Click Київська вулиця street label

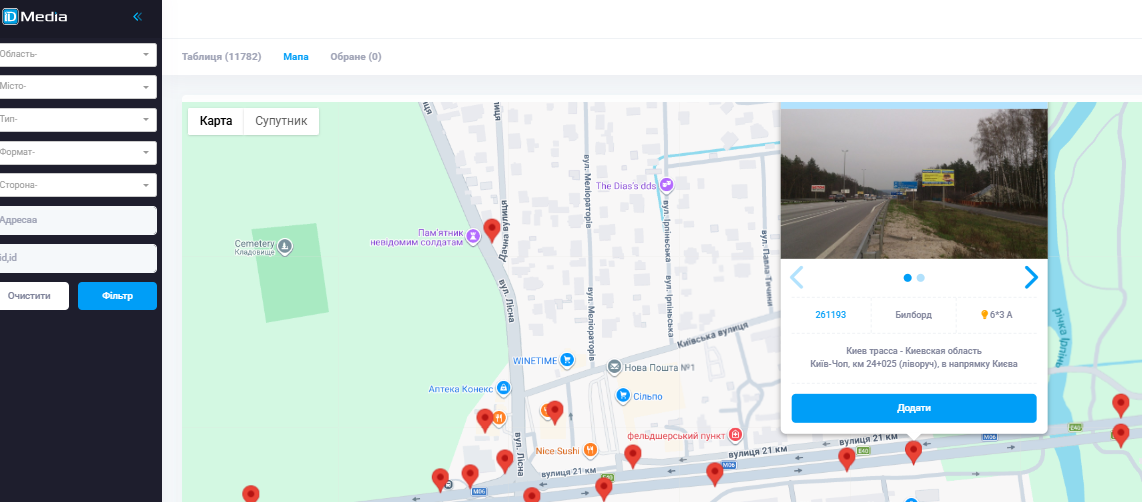pos(712,337)
